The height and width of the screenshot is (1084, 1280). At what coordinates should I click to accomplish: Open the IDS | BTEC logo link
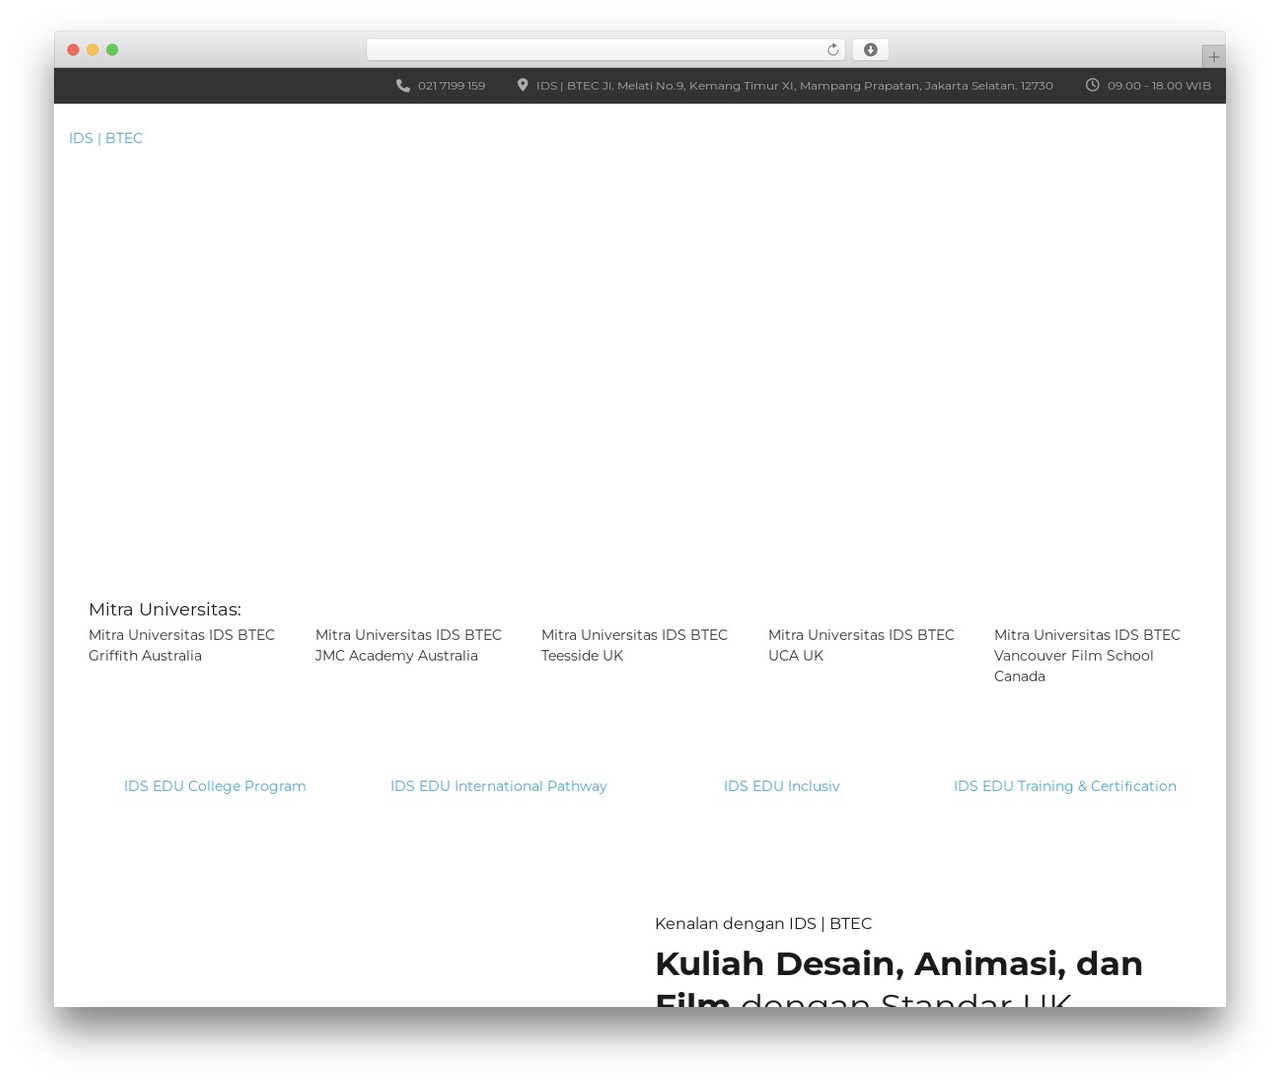106,138
